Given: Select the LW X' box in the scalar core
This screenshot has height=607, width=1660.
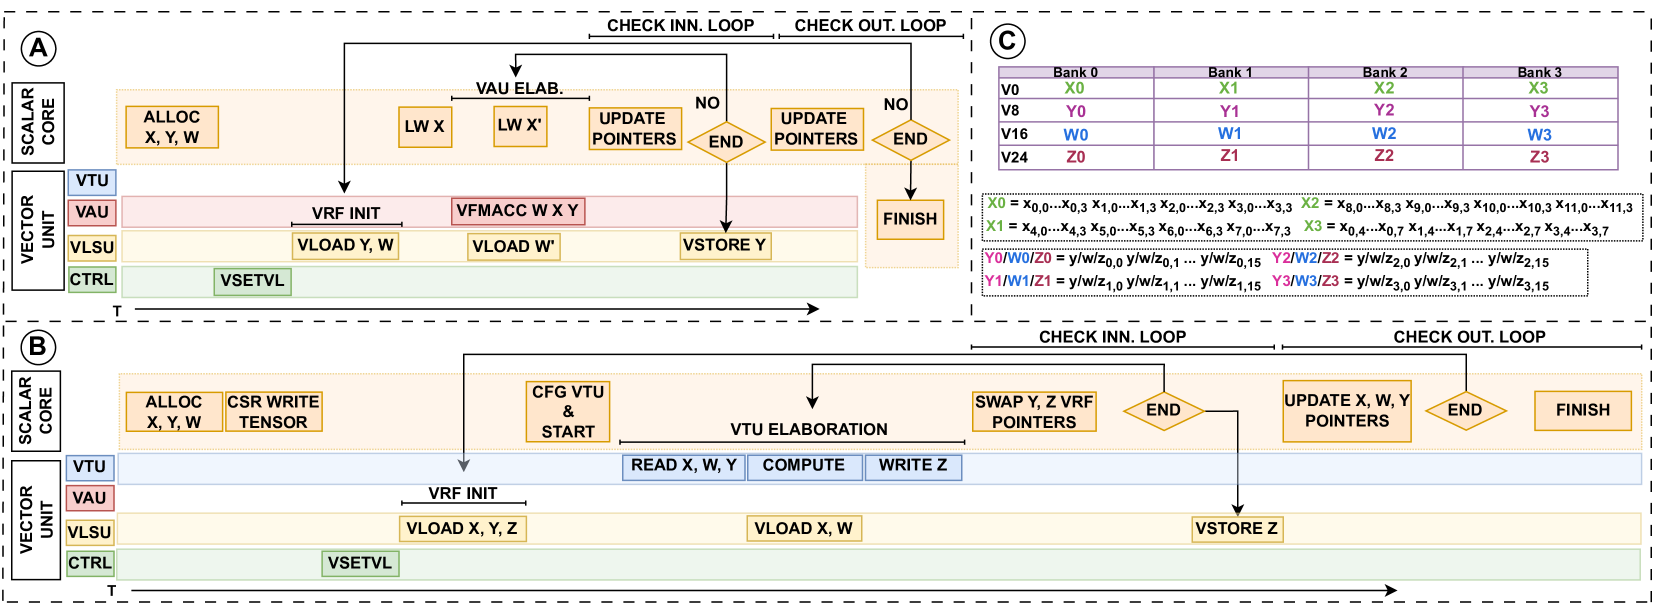Looking at the screenshot, I should click(x=520, y=126).
